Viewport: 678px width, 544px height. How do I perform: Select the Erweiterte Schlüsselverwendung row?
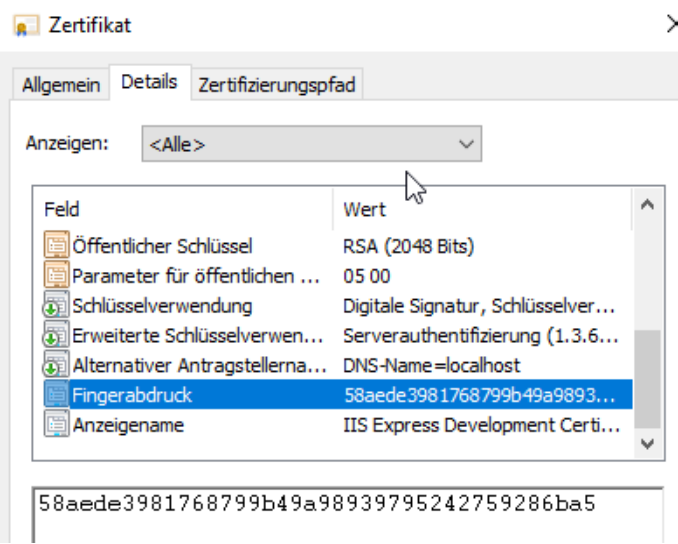point(338,335)
